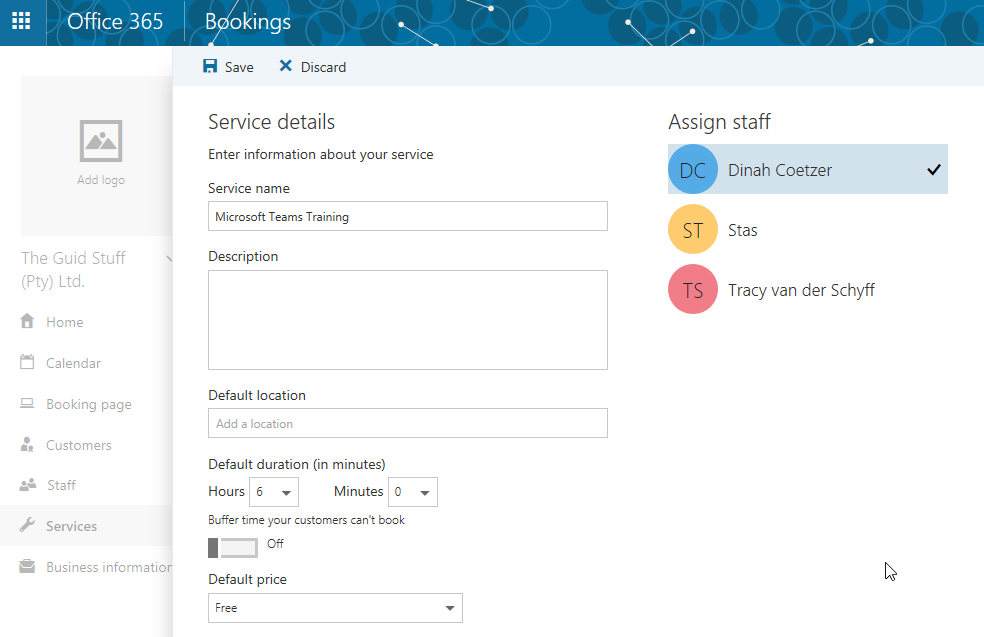Select Dinah Coetzer's DC avatar

click(692, 170)
